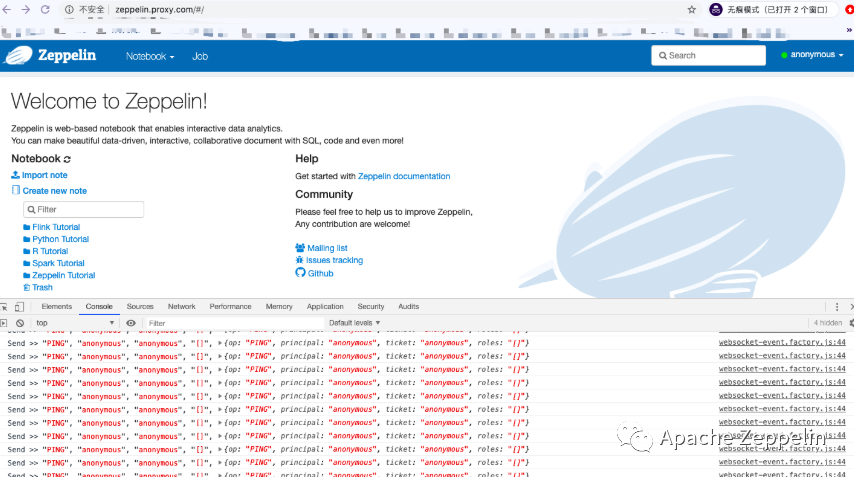Switch to the Application tab
The width and height of the screenshot is (854, 477).
325,307
